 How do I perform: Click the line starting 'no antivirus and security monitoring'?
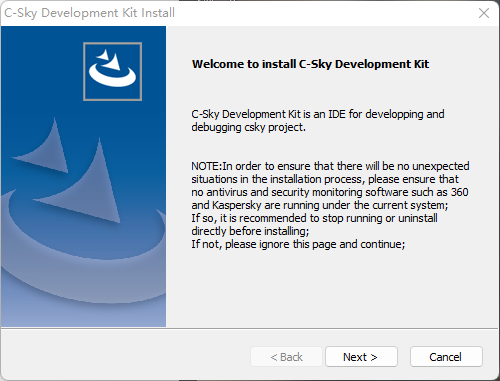click(x=330, y=192)
